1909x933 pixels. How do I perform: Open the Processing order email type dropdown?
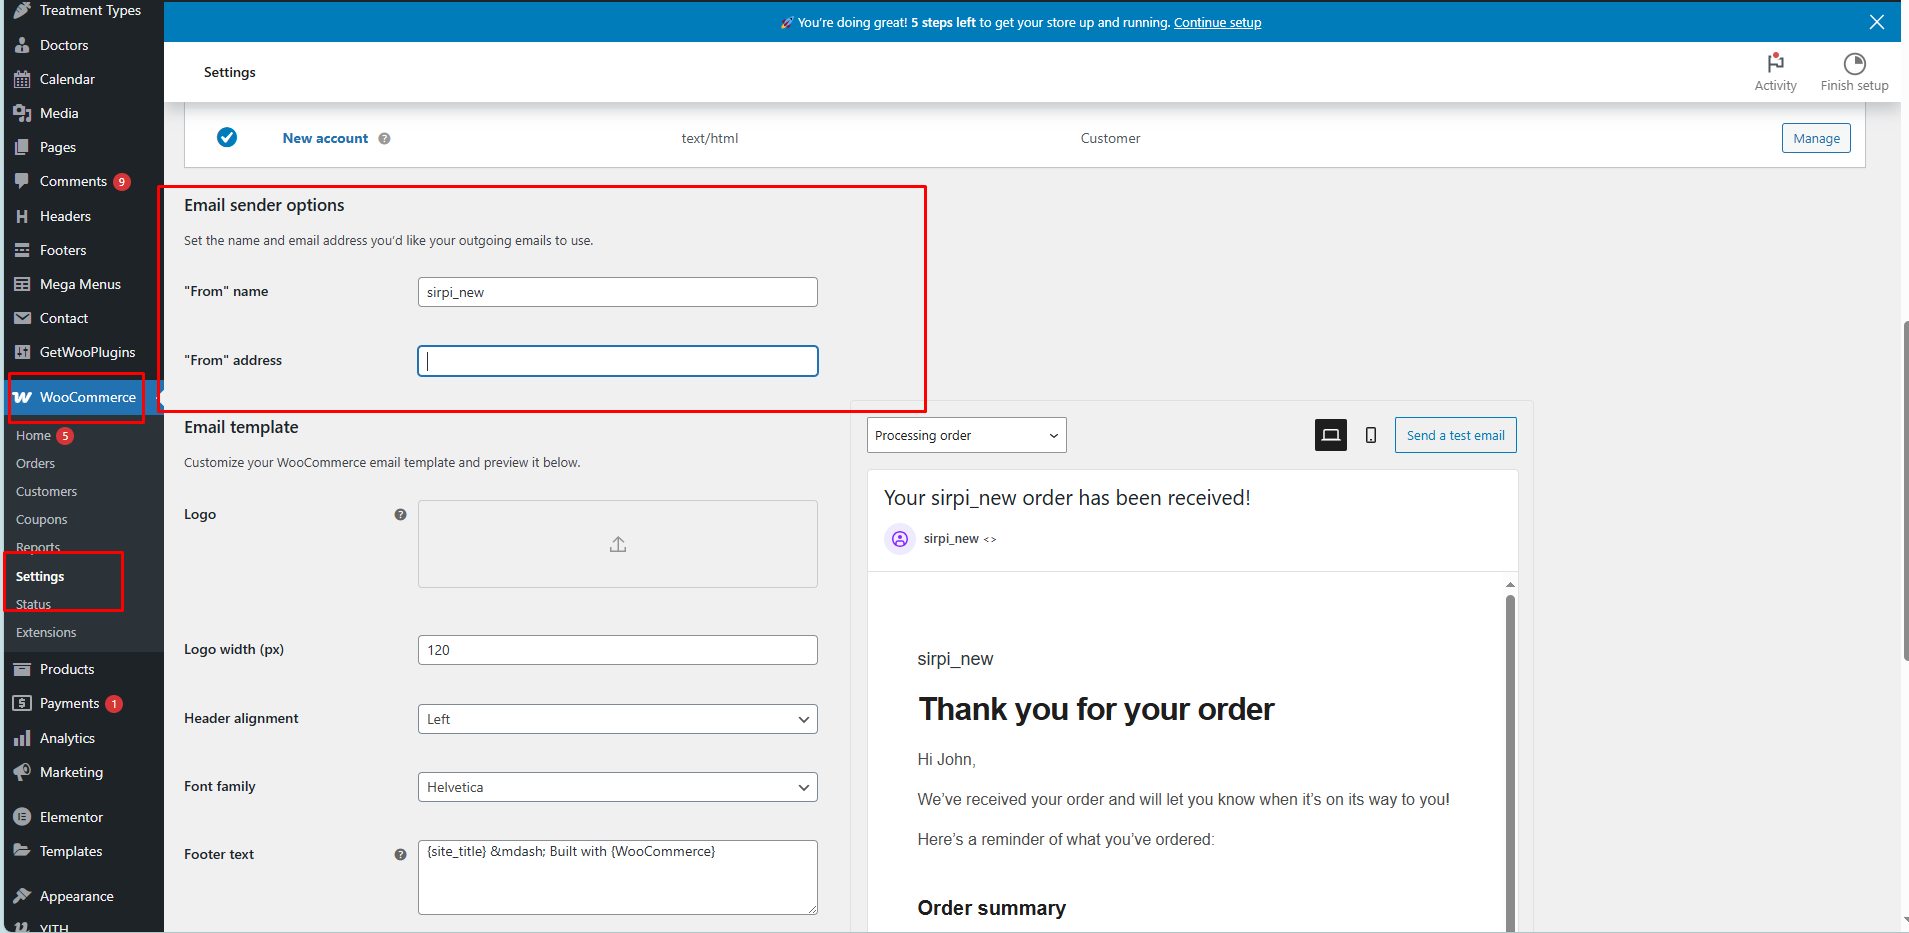[967, 435]
